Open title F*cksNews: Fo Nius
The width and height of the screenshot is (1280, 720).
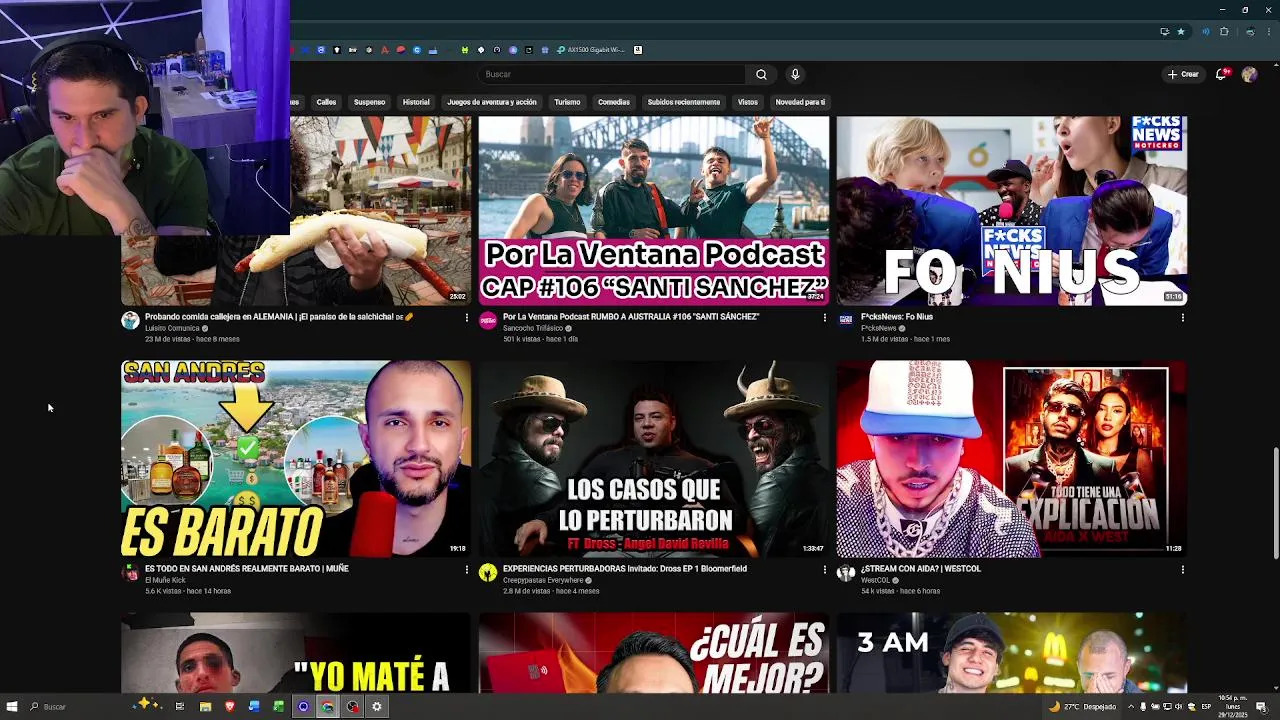(x=897, y=317)
